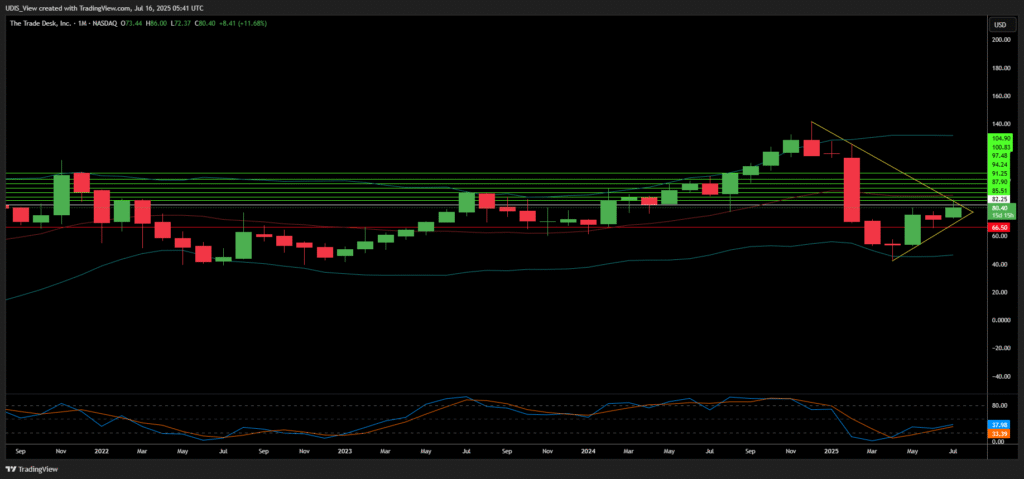Select the tall red candle after 2025
Viewport: 1024px width, 479px height.
(852, 188)
